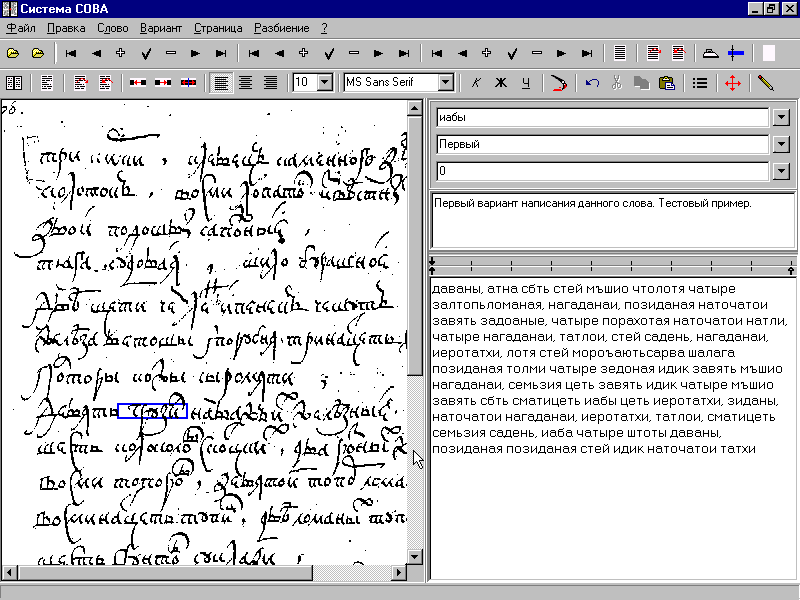Toggle italic formatting (К)
800x600 pixels.
(x=476, y=83)
